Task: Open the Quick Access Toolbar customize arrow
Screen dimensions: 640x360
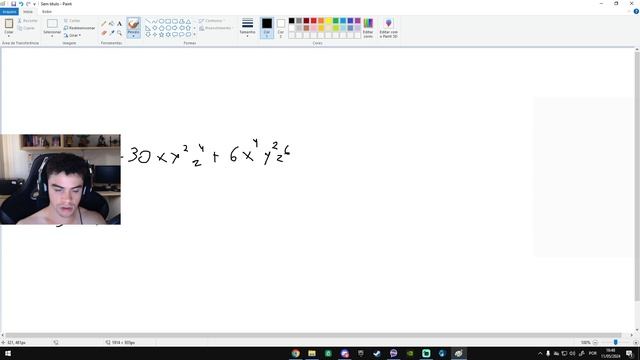Action: coord(34,4)
